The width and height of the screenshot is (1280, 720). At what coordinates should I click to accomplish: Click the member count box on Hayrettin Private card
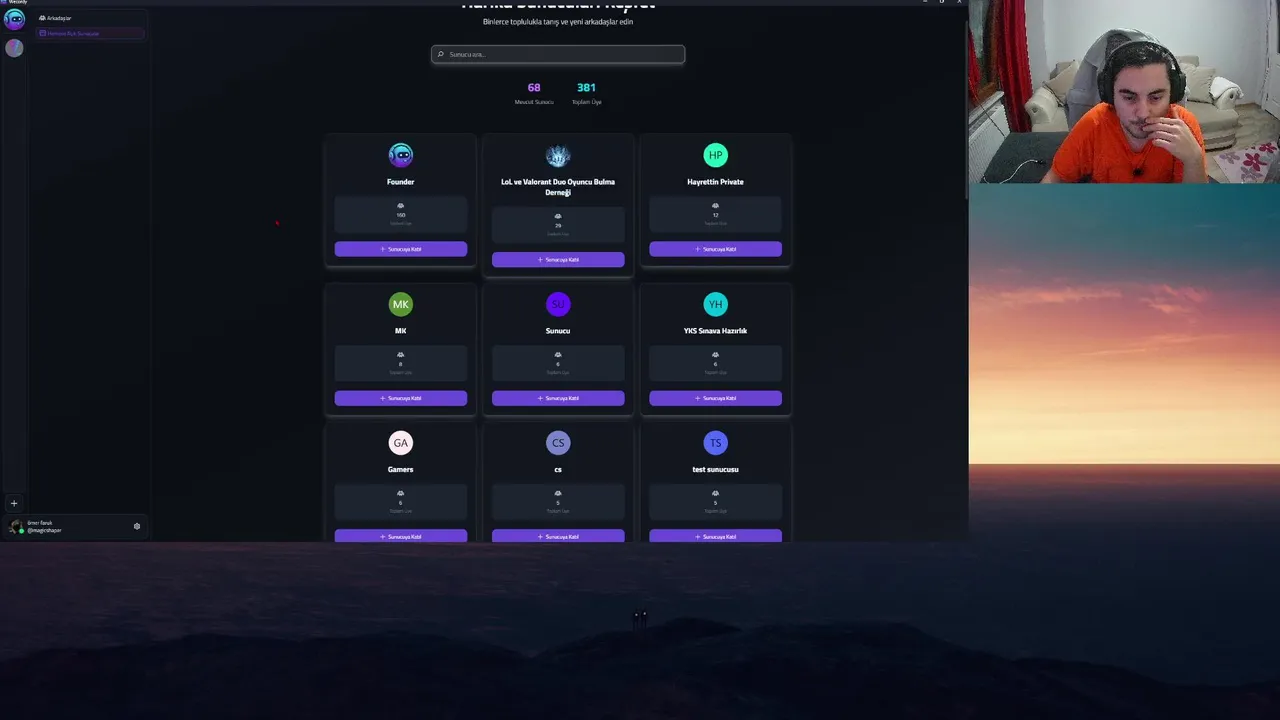click(x=715, y=214)
